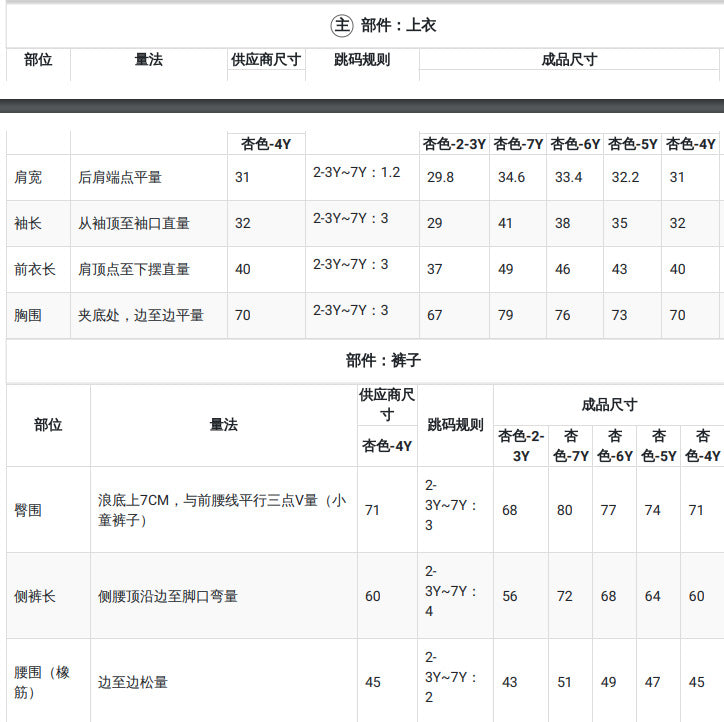Click 杏色-5Y column header in 上衣 table
This screenshot has width=724, height=722.
pos(633,144)
